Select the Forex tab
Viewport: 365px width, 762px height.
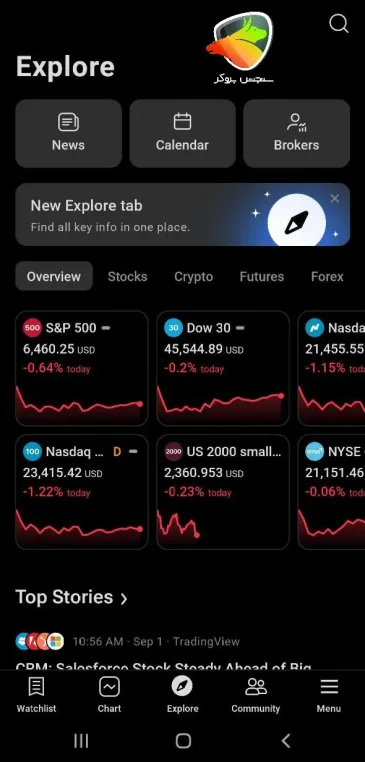327,277
